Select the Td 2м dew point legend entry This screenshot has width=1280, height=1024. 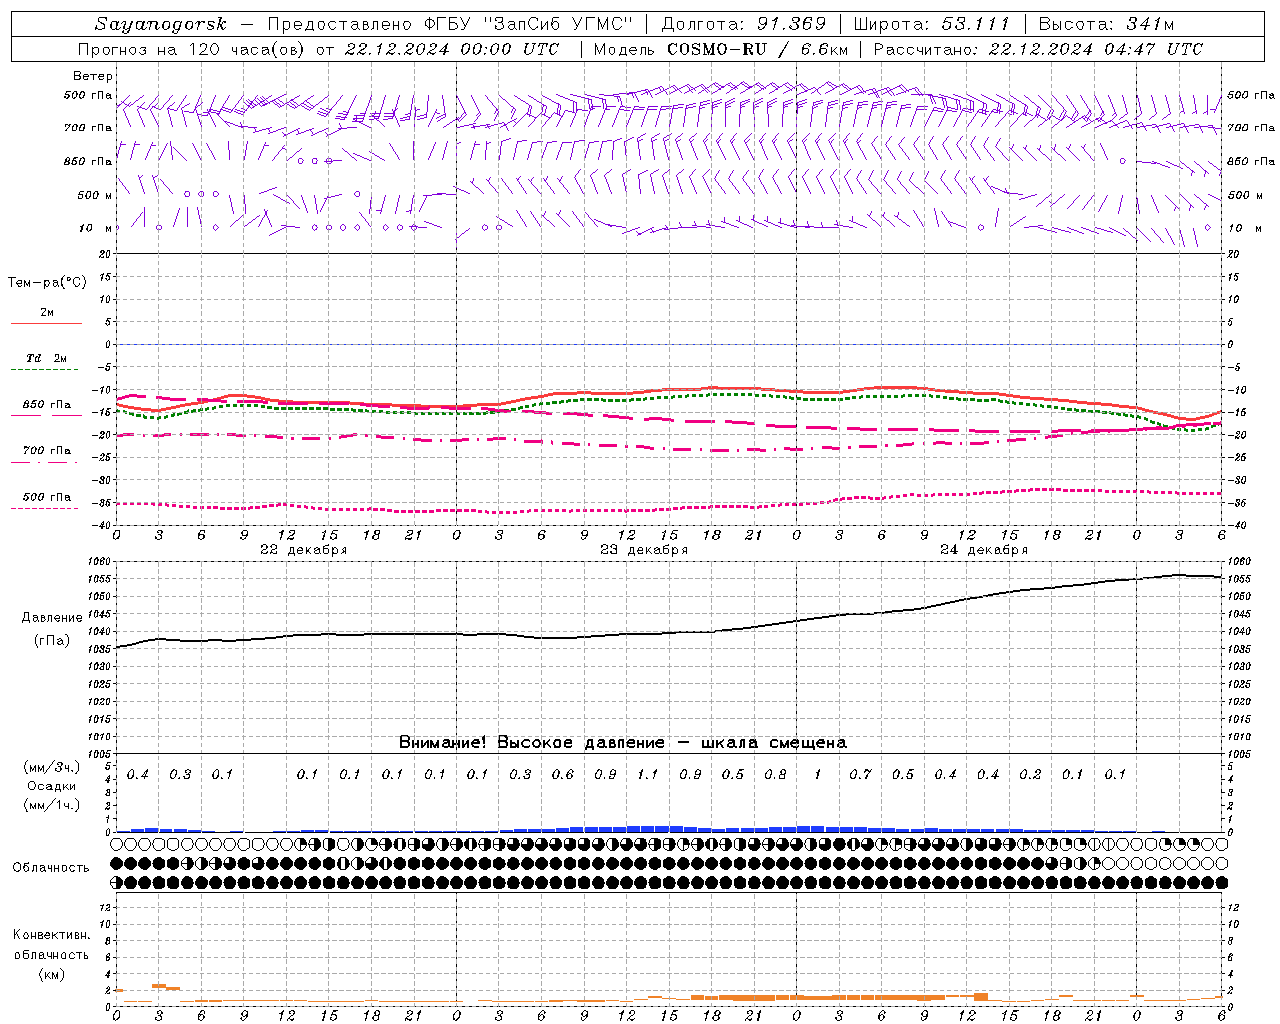tap(46, 358)
